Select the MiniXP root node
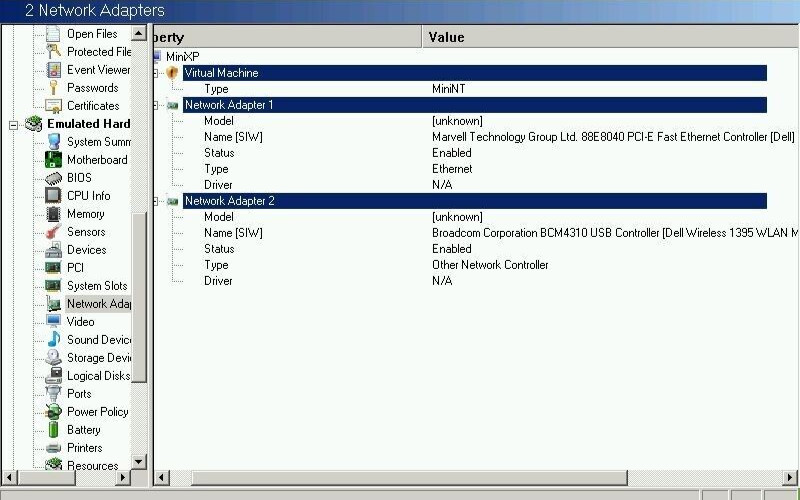The image size is (800, 500). [x=182, y=57]
